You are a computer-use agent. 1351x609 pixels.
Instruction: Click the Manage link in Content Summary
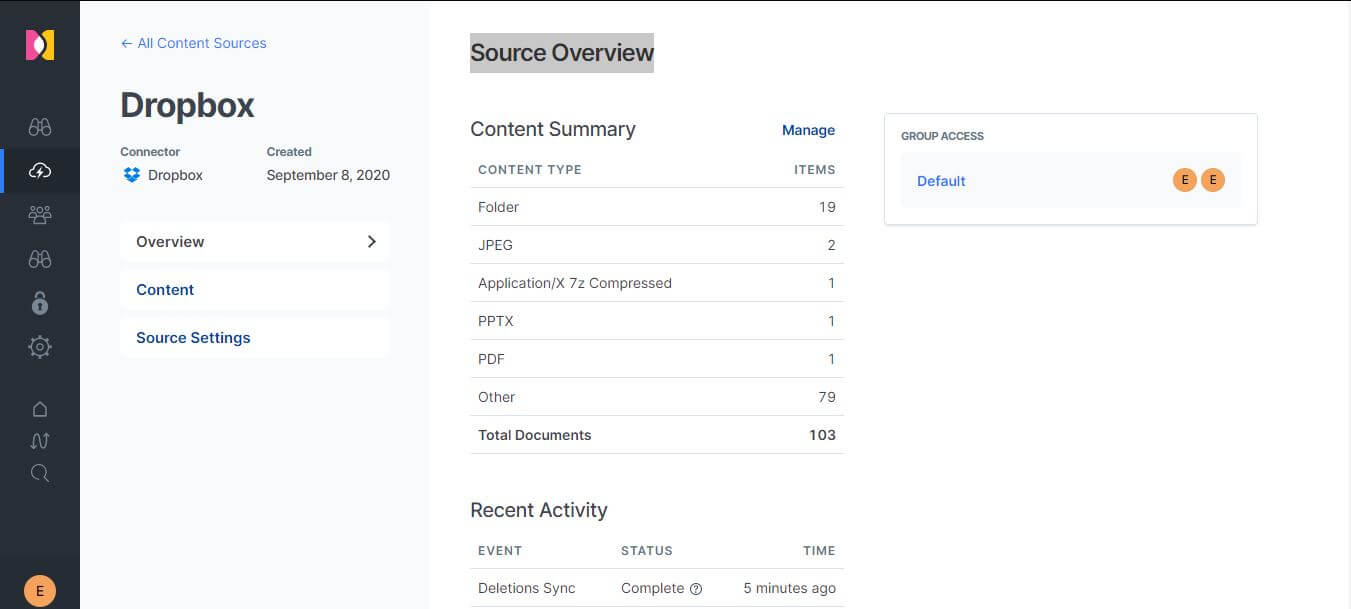808,130
